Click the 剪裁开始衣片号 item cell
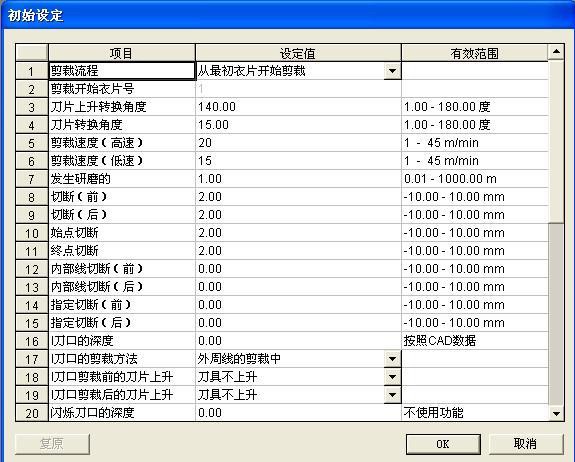 click(121, 89)
